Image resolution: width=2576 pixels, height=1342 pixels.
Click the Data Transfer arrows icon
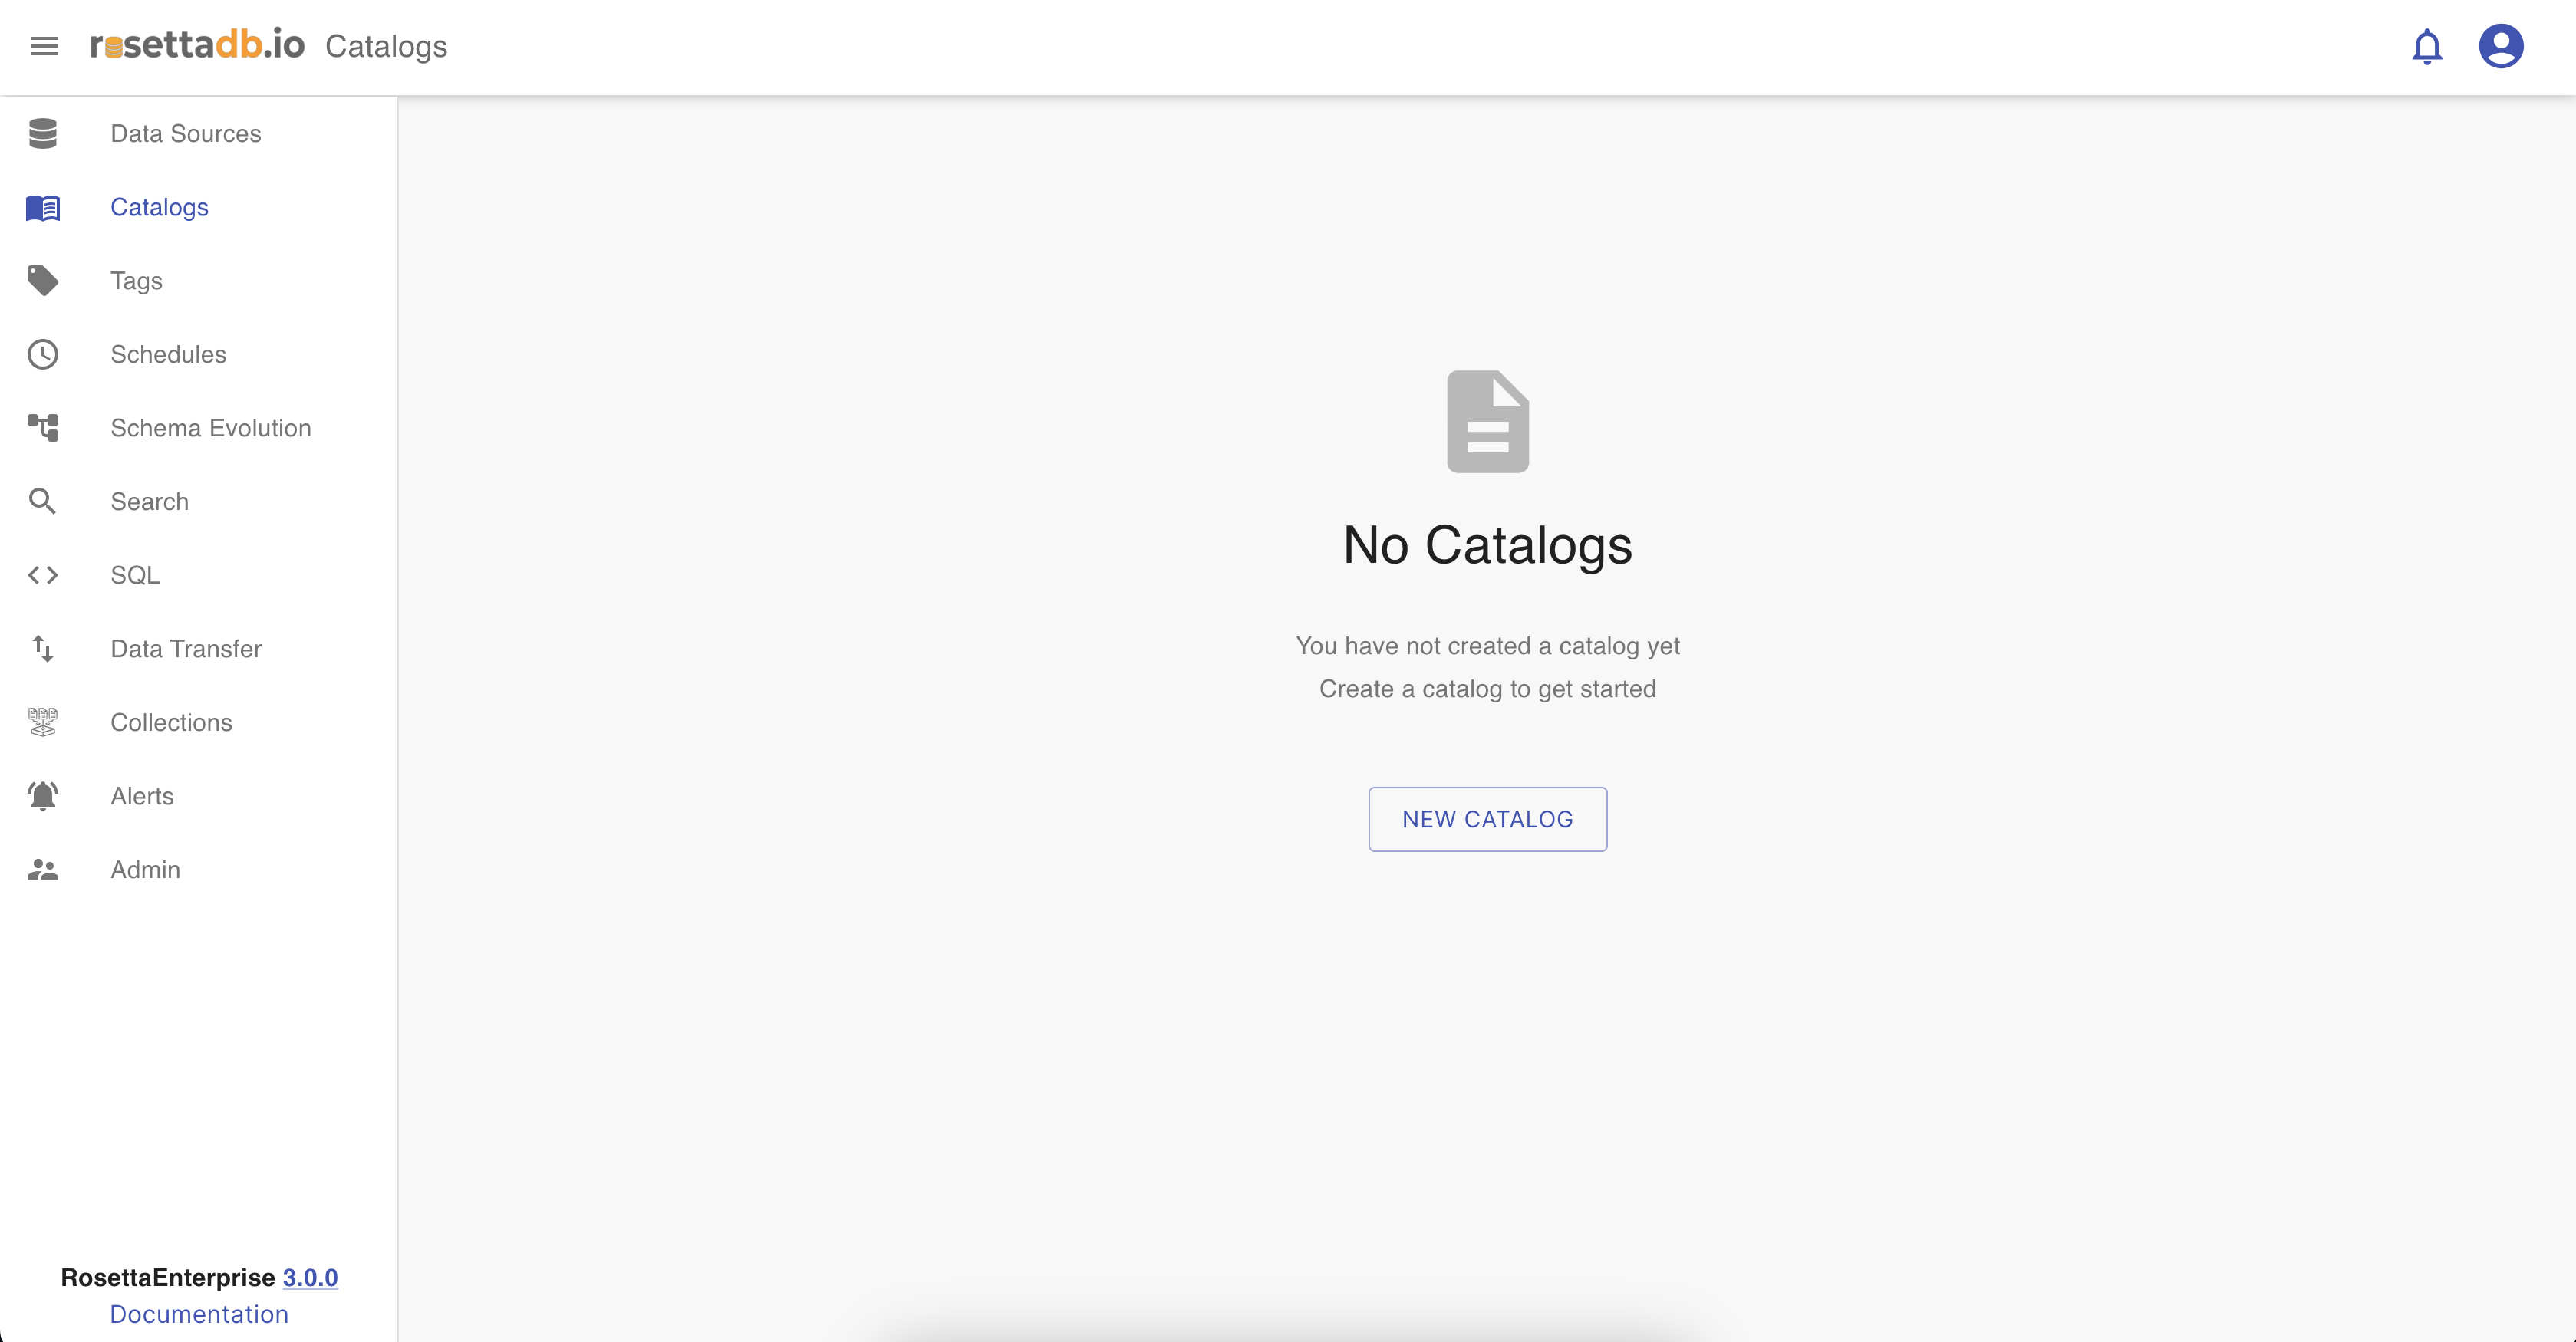[43, 649]
